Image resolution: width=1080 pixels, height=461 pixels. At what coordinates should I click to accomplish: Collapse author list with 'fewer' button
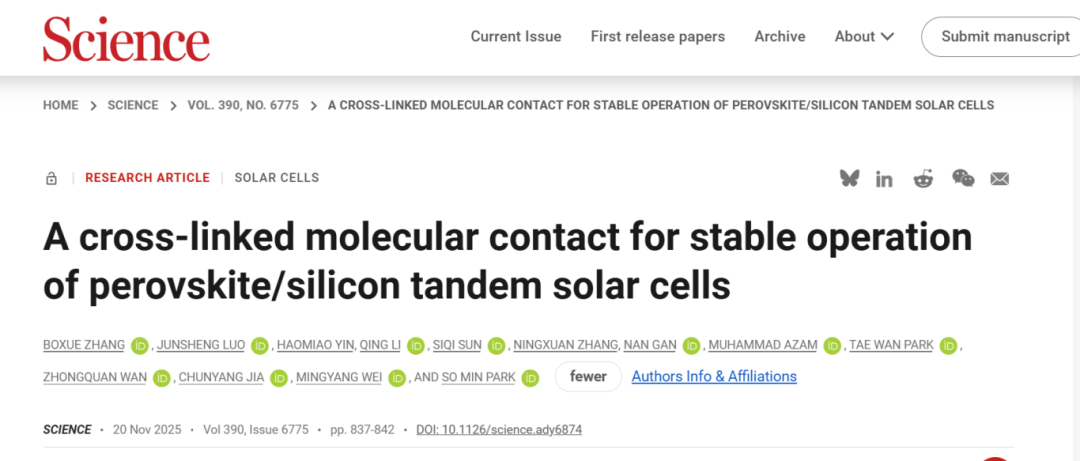coord(588,377)
